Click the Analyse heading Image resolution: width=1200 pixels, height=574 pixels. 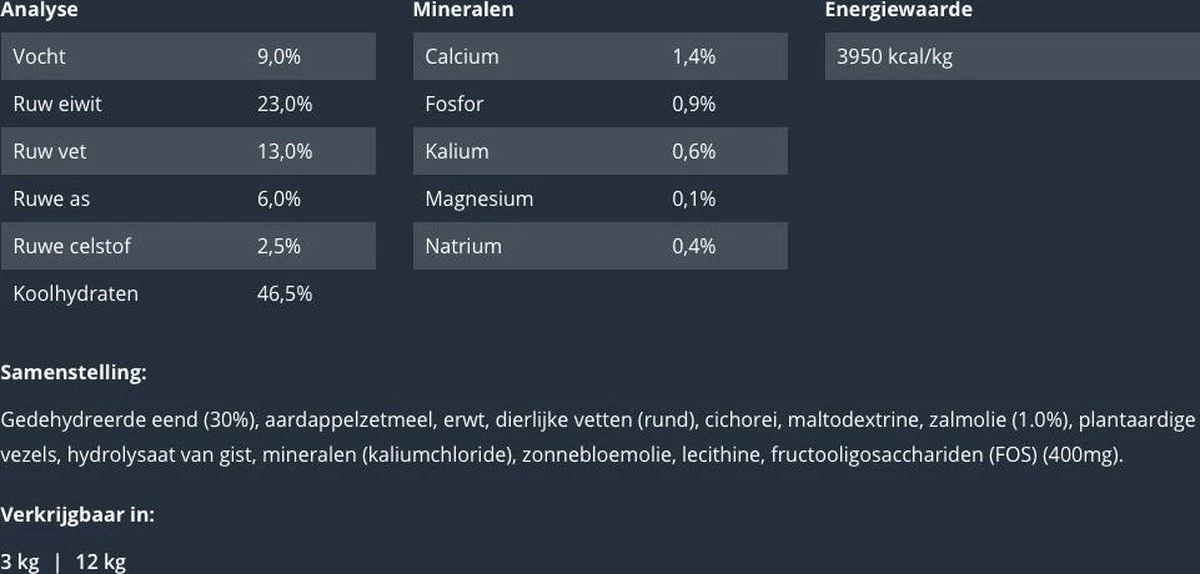(40, 10)
